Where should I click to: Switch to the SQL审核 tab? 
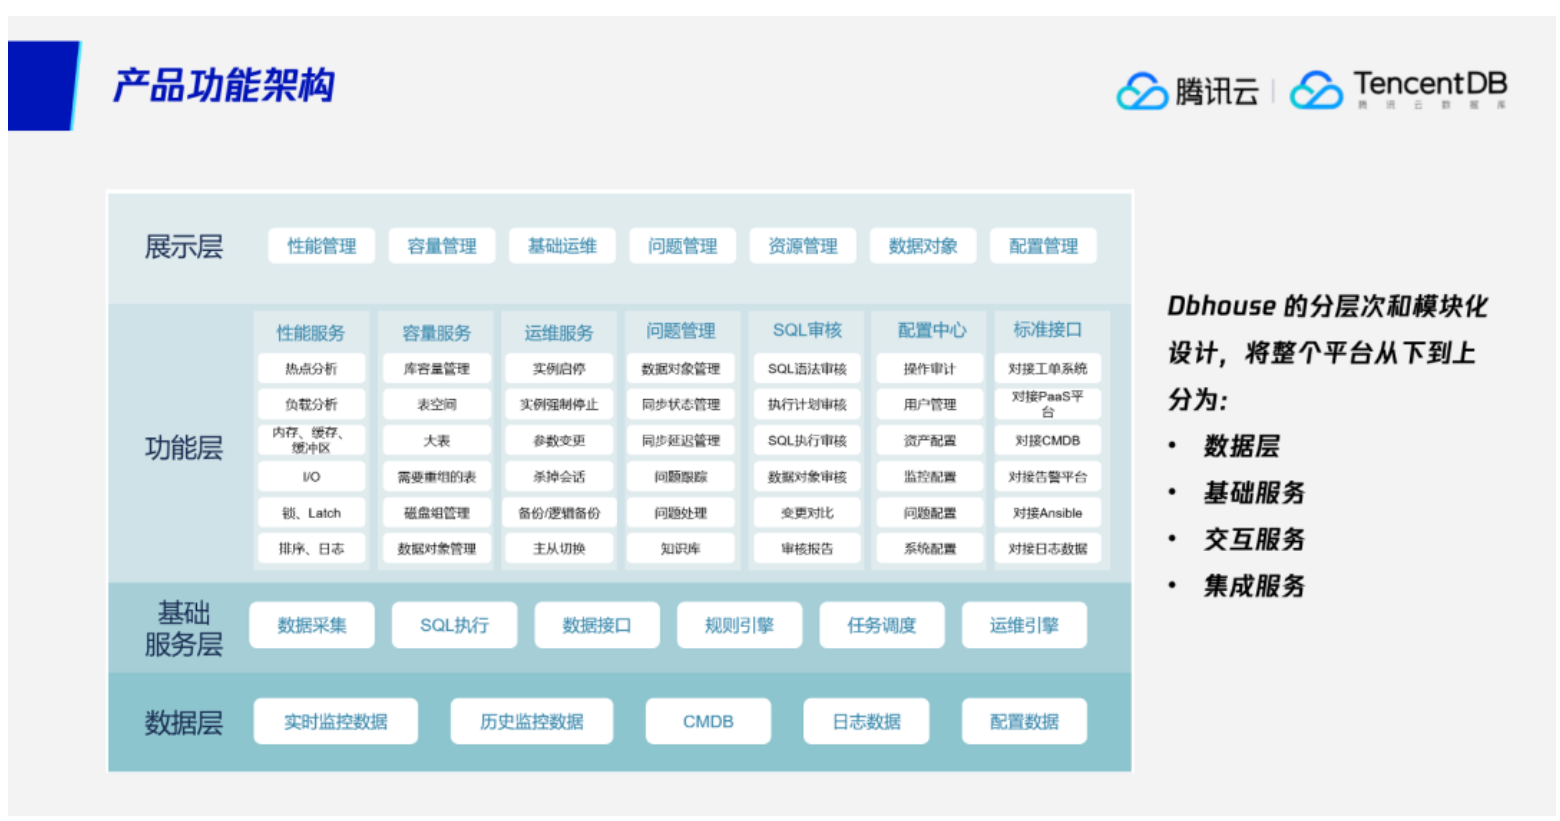(x=806, y=331)
